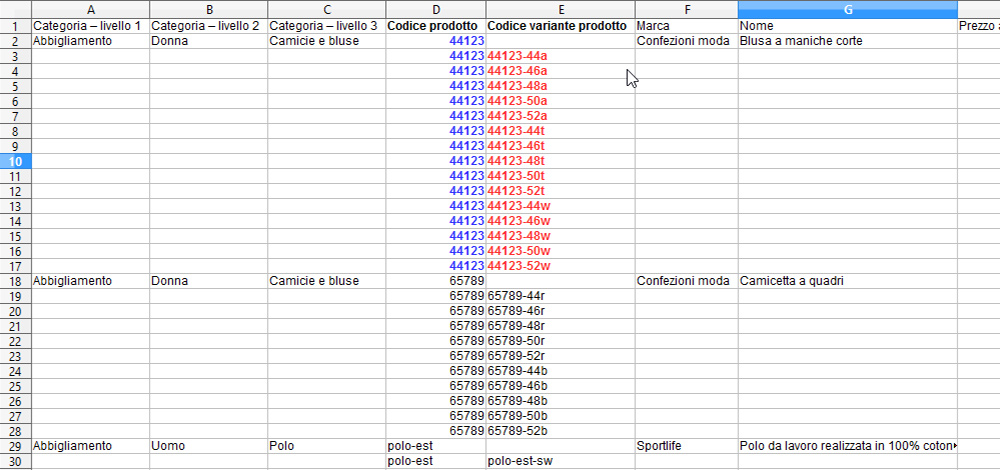
Task: Click variant cell '44123-52a'
Action: 560,116
